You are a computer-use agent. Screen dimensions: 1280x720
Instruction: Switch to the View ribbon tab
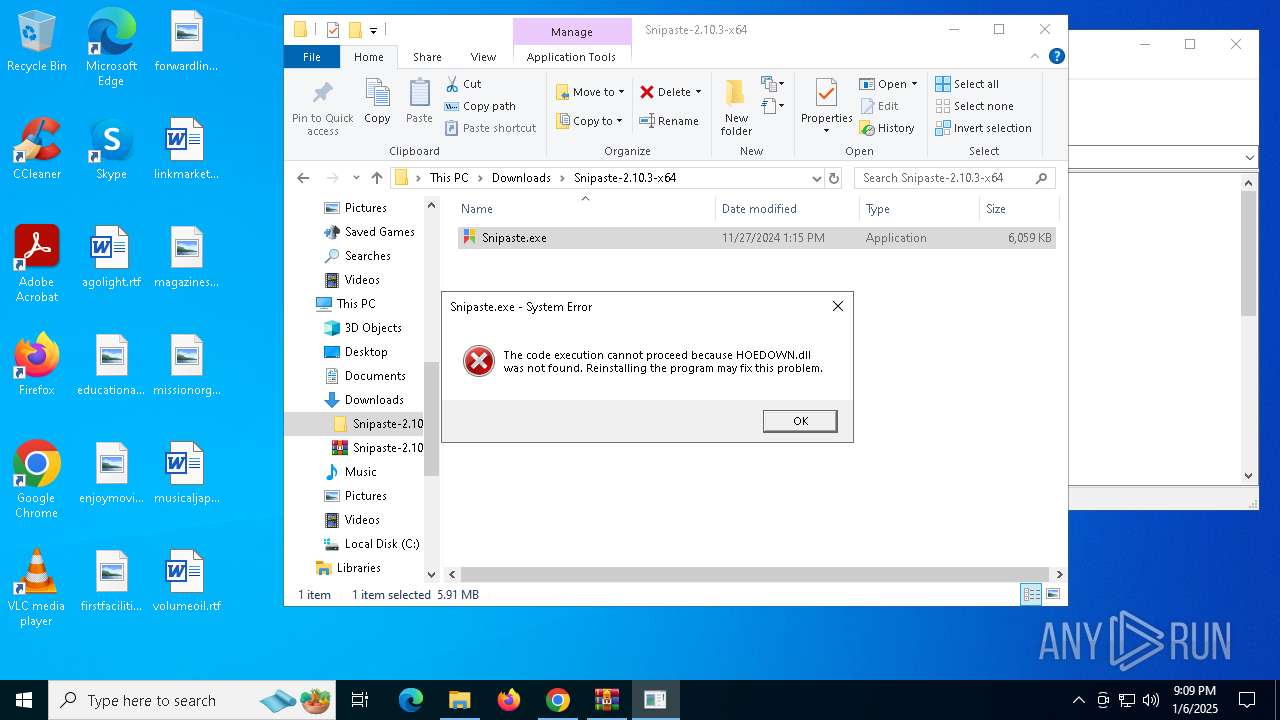coord(483,57)
